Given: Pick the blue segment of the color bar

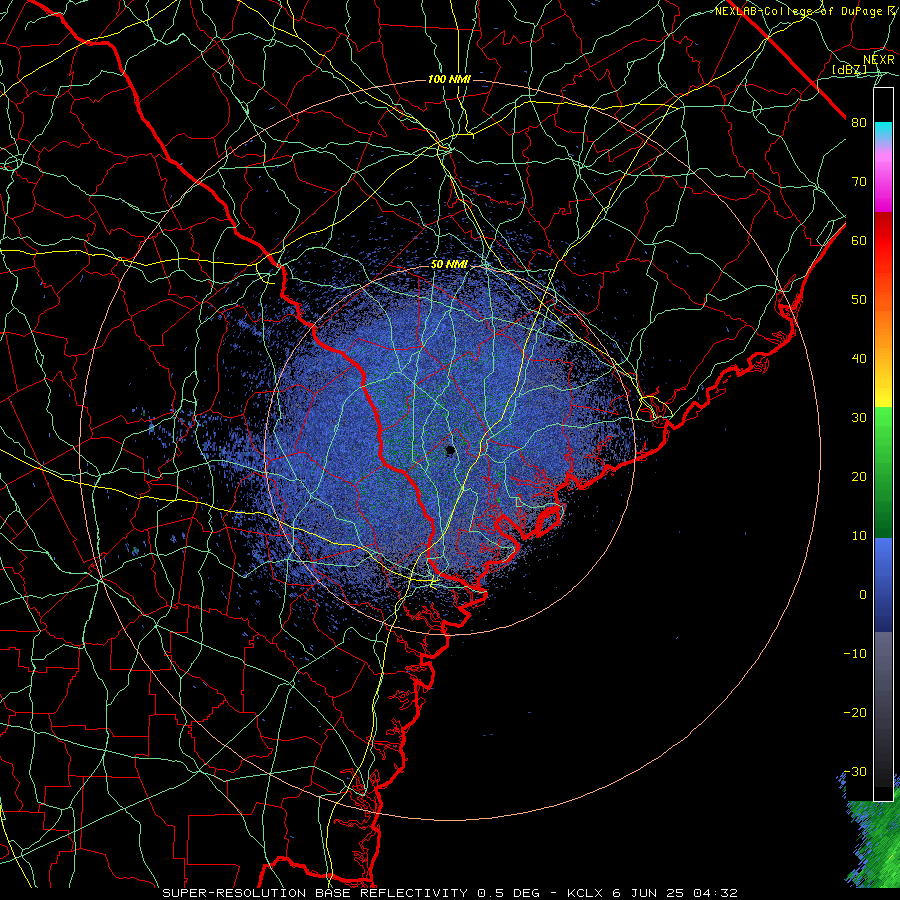Looking at the screenshot, I should (x=883, y=584).
